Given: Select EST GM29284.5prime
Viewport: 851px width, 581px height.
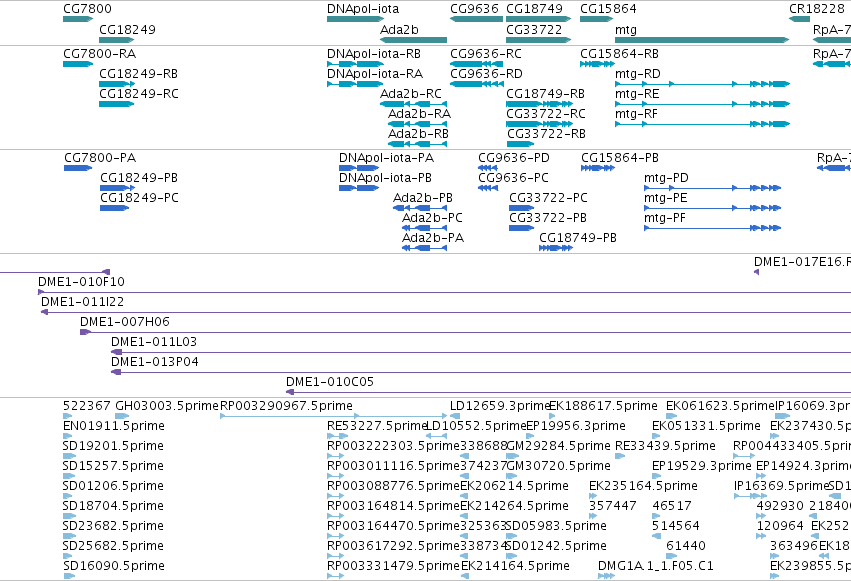Looking at the screenshot, I should [558, 446].
